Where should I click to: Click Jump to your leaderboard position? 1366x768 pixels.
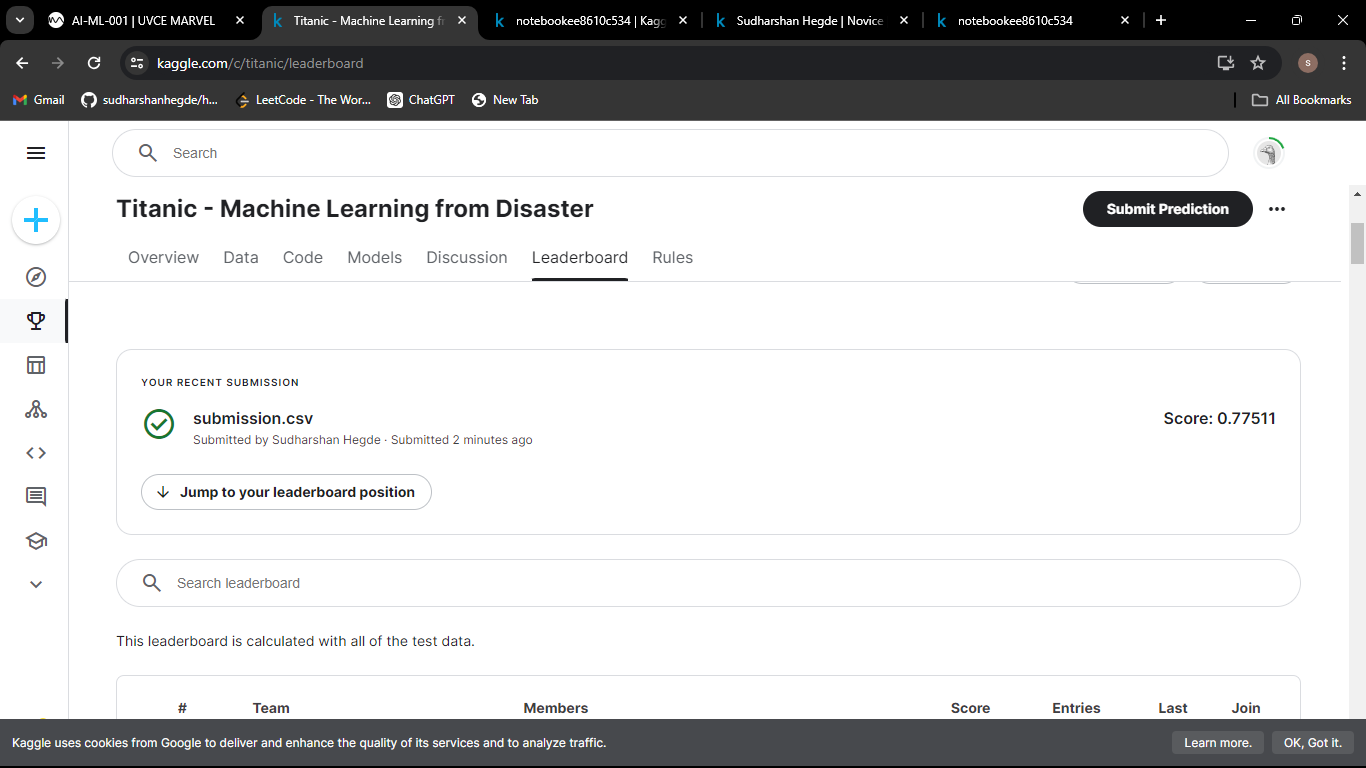click(x=286, y=492)
